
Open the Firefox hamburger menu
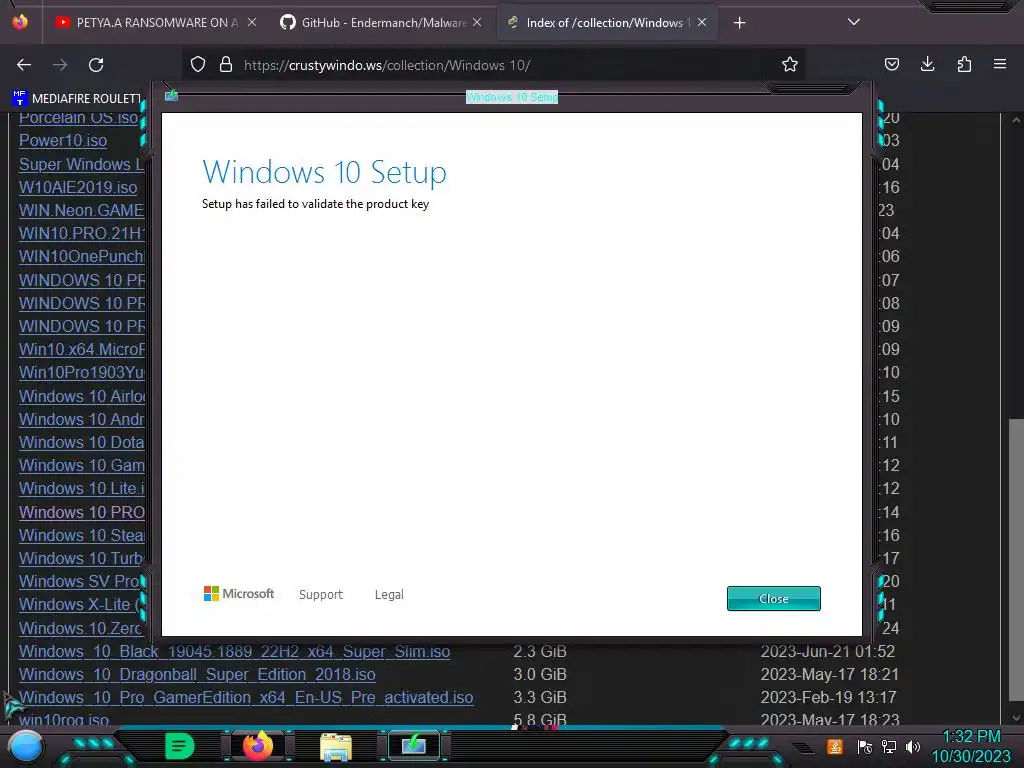pyautogui.click(x=1000, y=64)
